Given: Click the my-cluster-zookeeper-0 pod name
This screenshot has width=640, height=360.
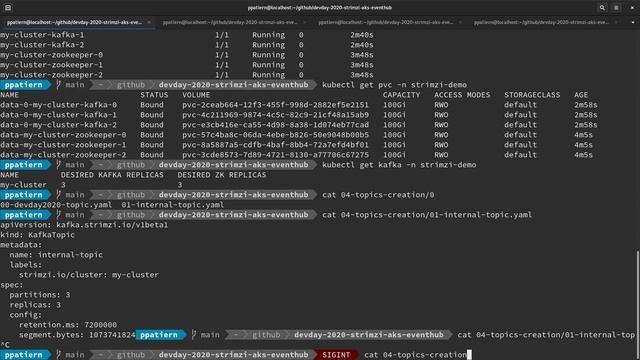Looking at the screenshot, I should (x=51, y=55).
